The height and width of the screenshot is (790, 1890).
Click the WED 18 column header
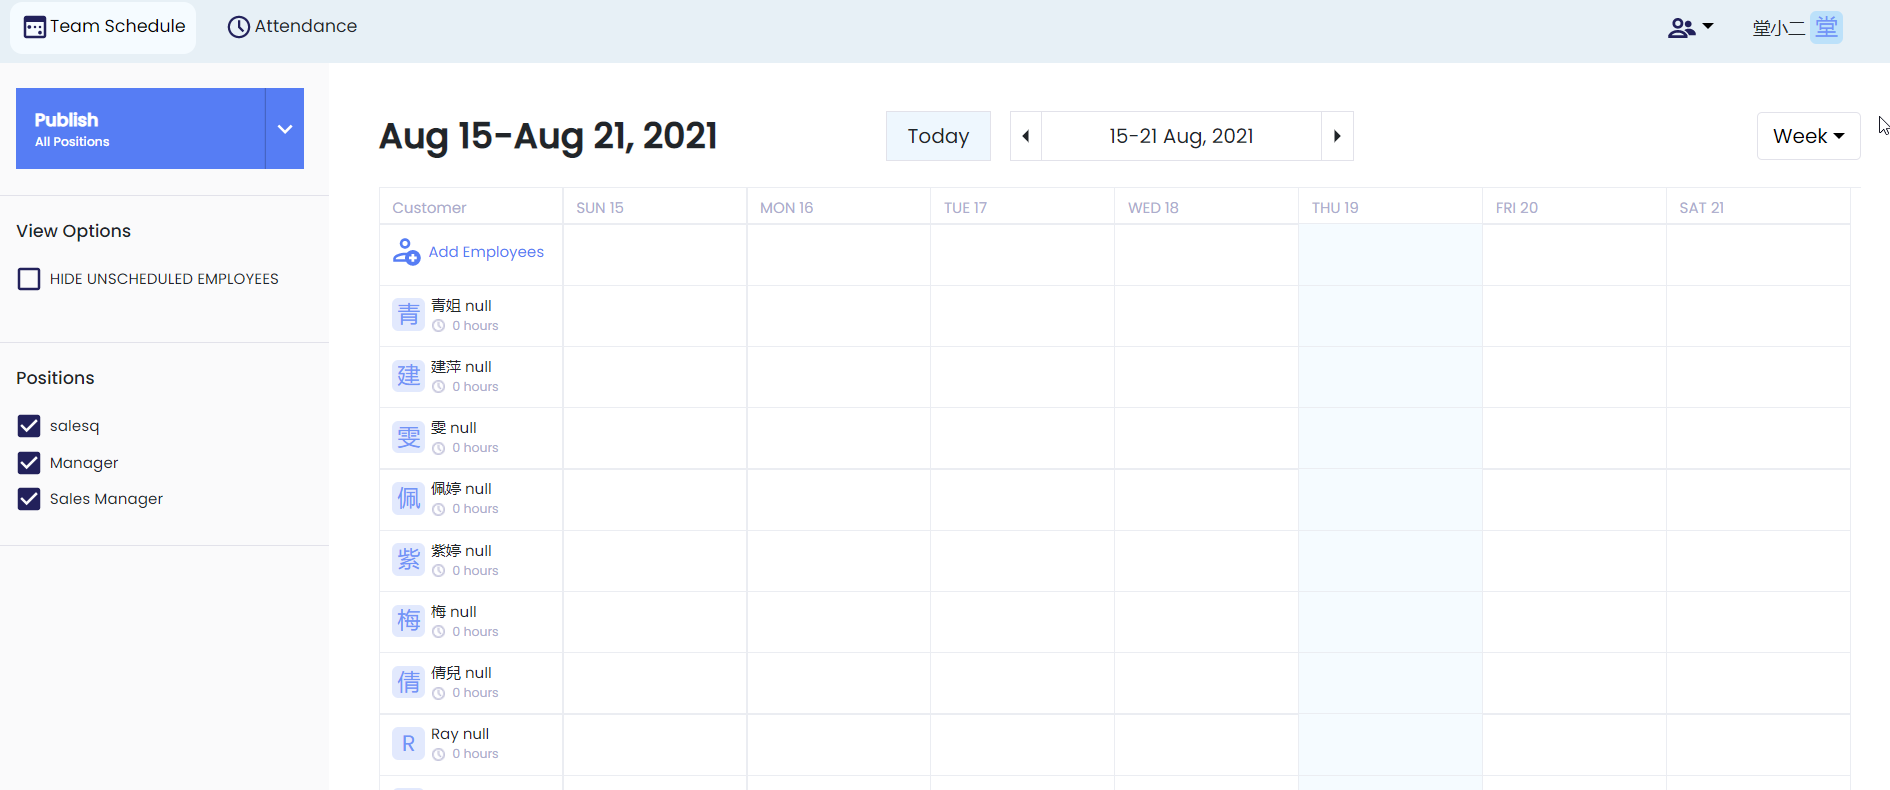1207,207
